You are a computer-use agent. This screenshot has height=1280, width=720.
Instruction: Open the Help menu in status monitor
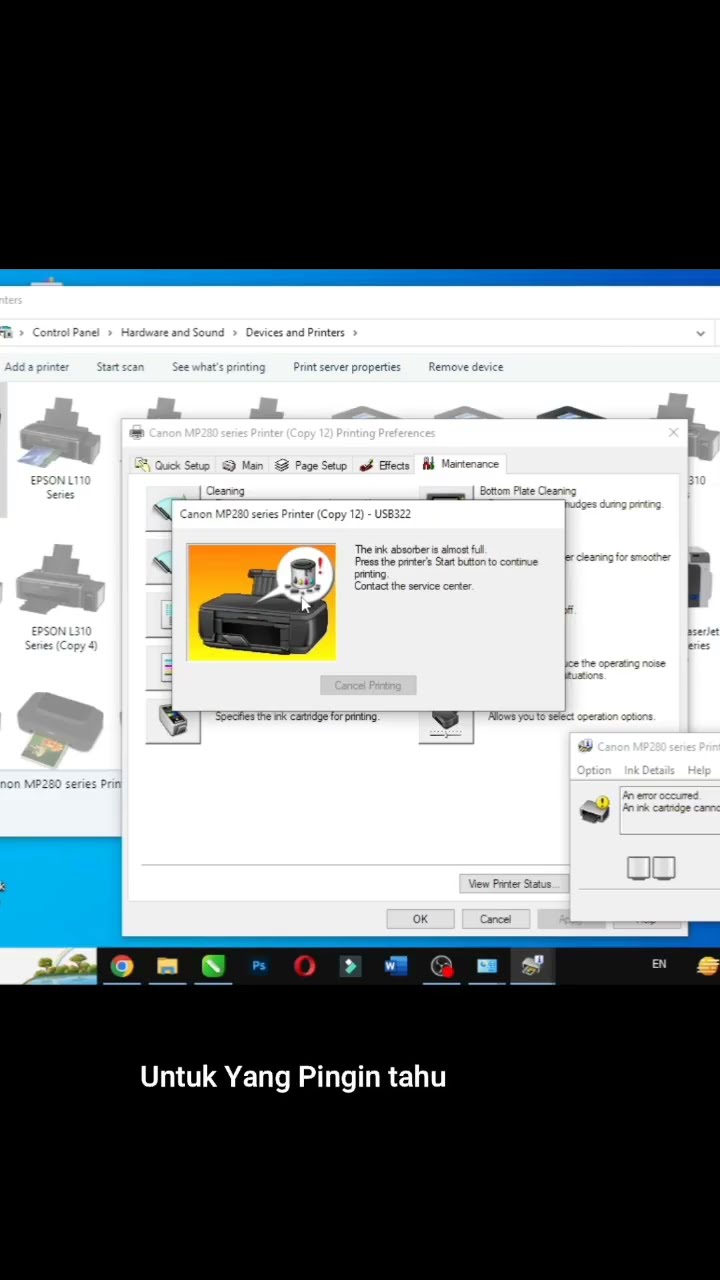coord(699,770)
